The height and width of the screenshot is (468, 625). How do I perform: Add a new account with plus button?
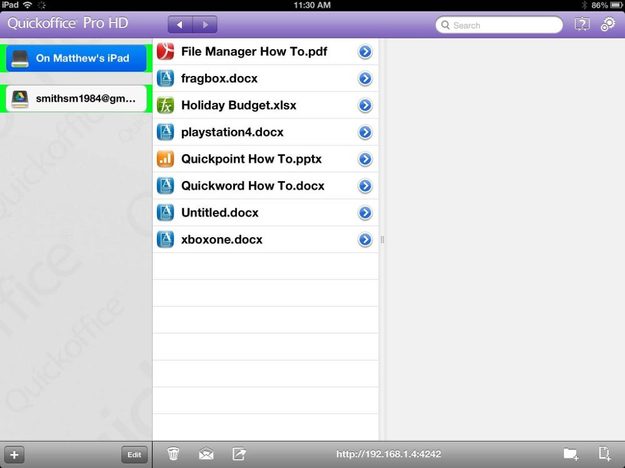point(14,454)
